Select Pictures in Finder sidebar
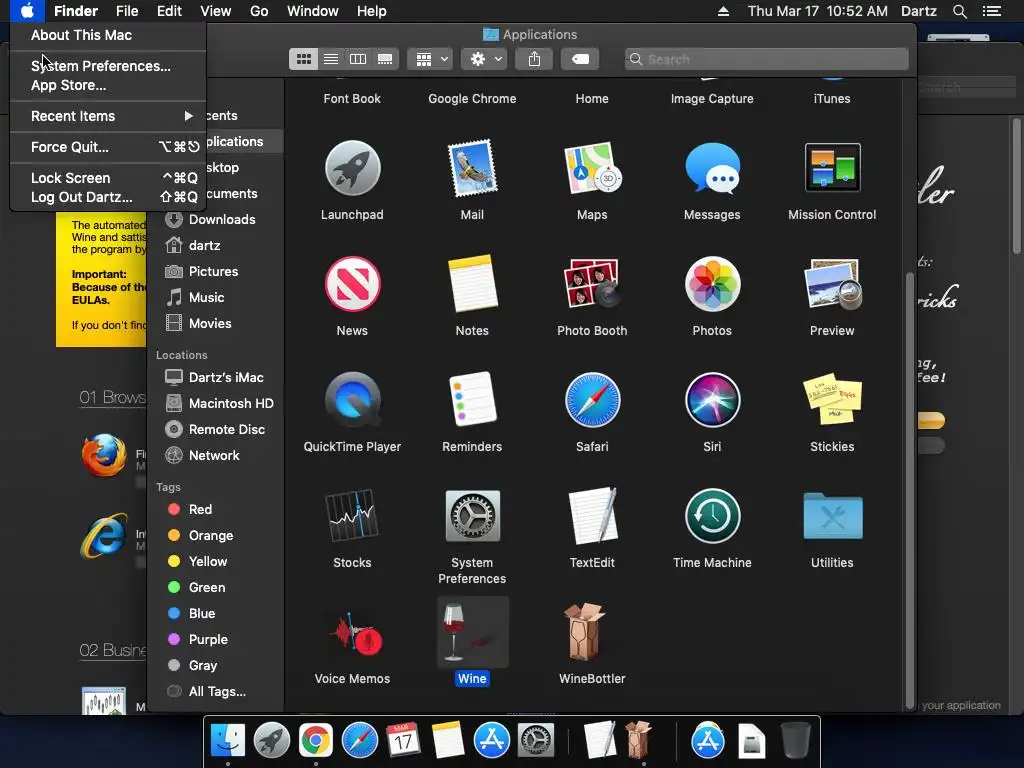This screenshot has width=1024, height=768. pos(216,272)
